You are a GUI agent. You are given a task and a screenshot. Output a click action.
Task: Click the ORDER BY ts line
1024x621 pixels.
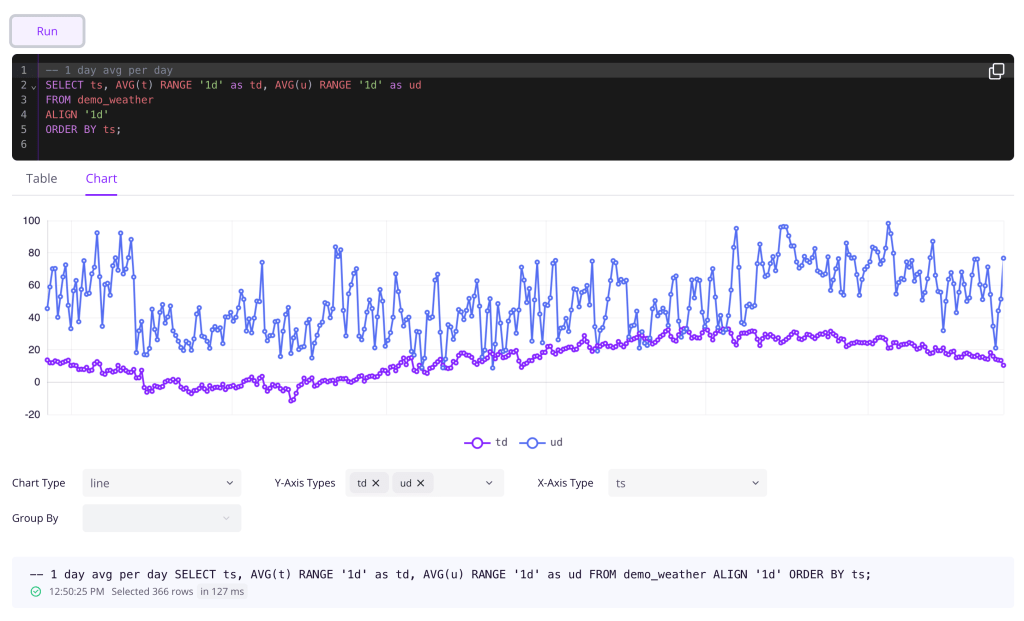point(83,129)
